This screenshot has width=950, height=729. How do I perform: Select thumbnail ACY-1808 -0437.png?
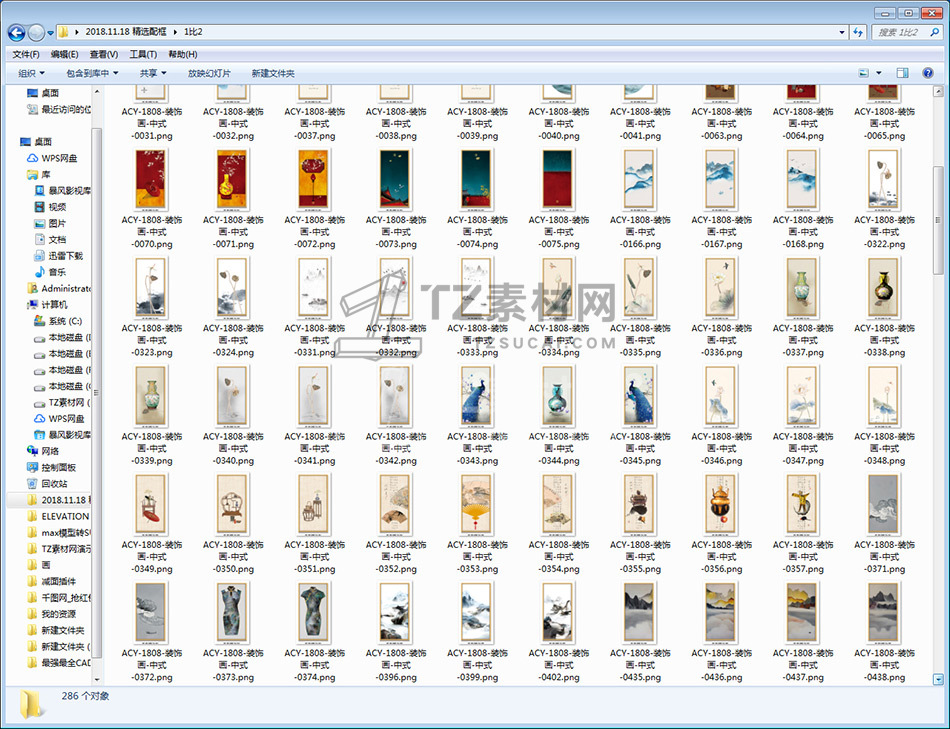point(803,613)
